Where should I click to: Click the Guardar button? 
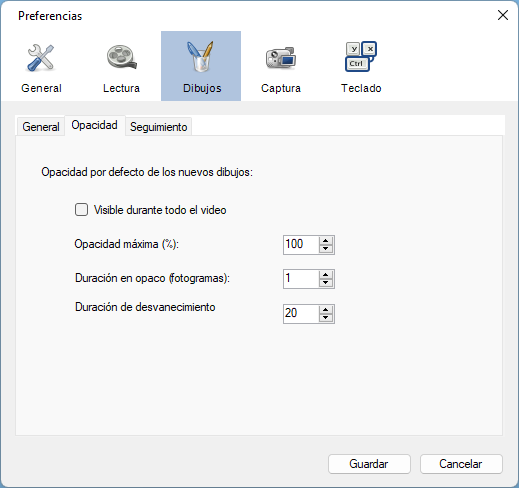(x=369, y=464)
